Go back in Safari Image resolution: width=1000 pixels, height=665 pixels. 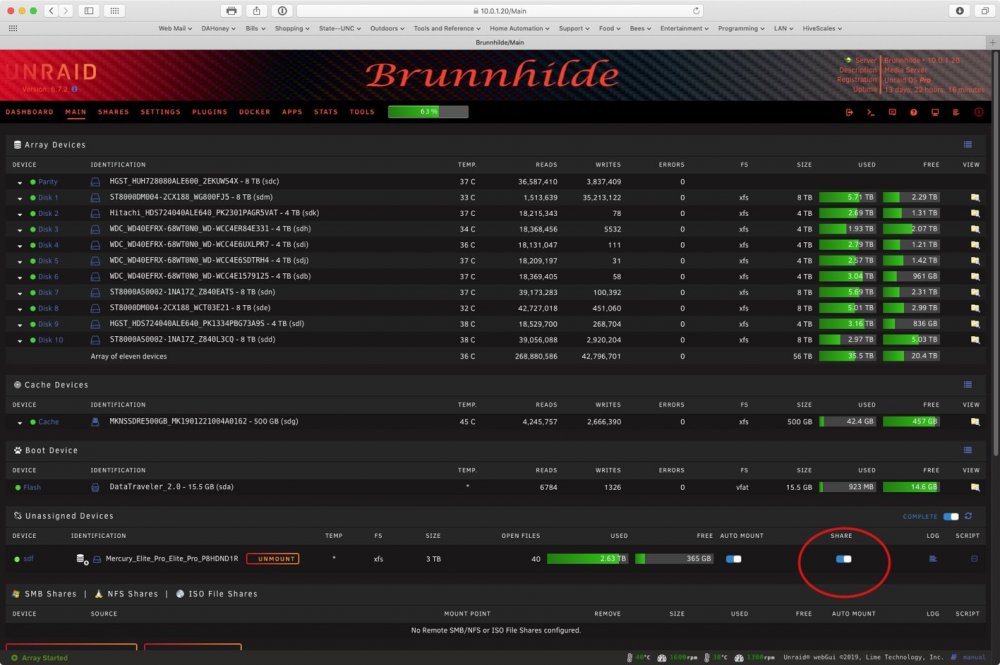(x=51, y=11)
